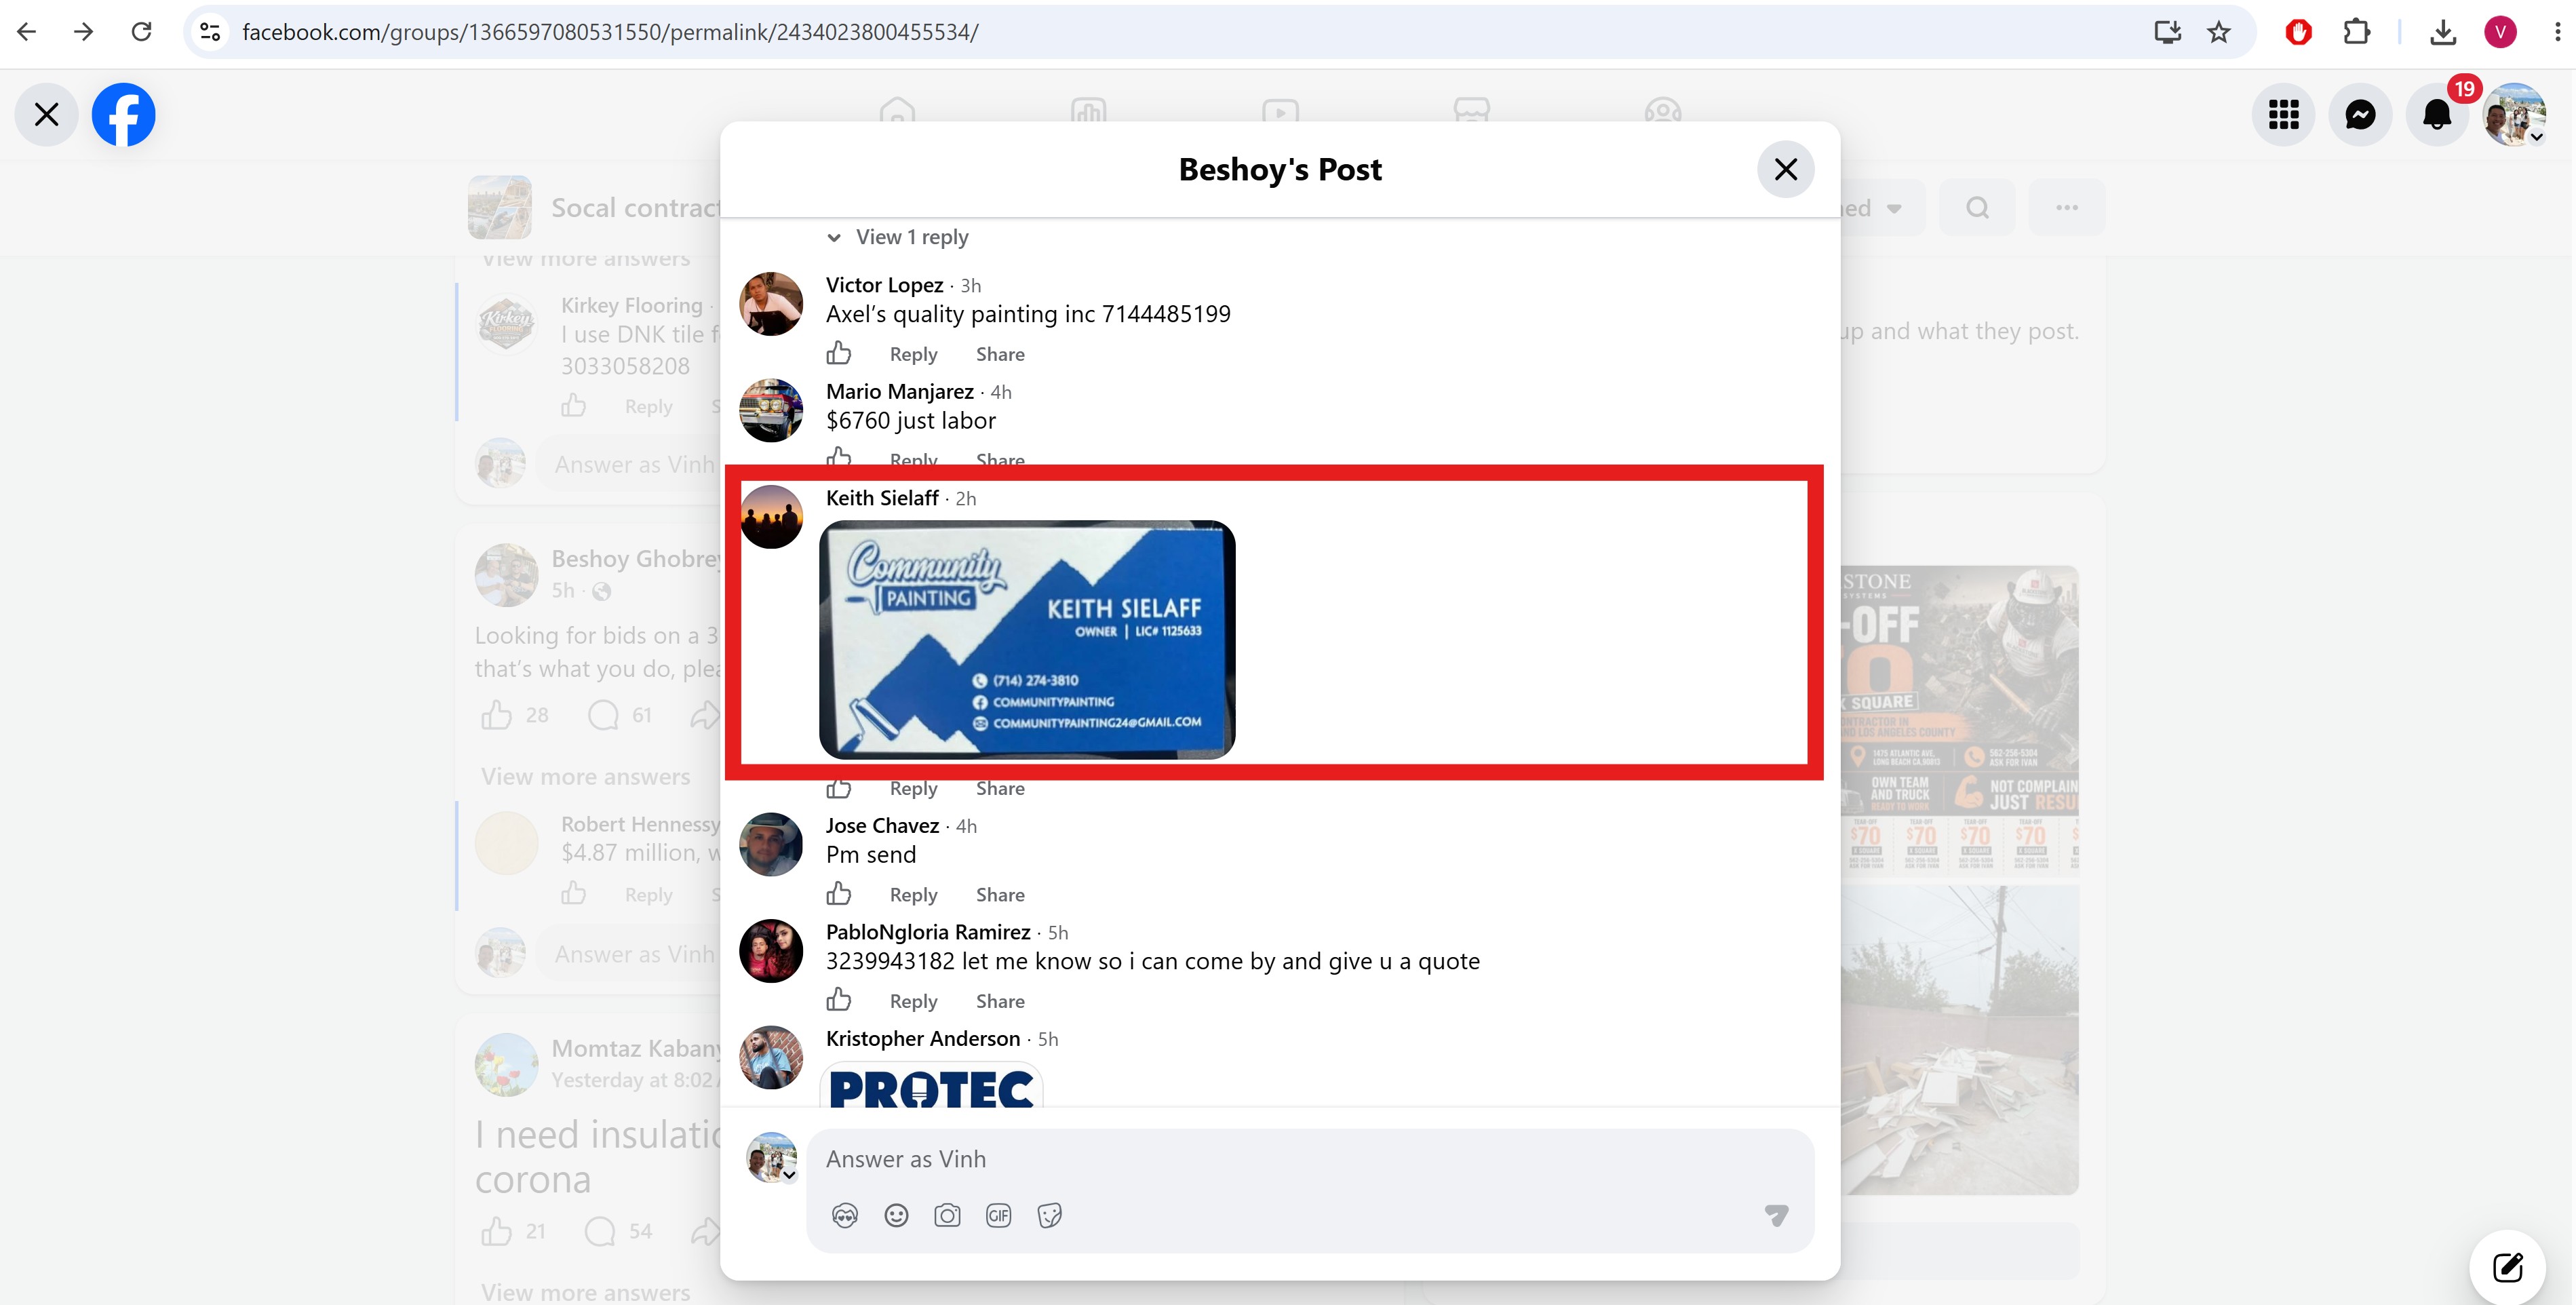Reply to PabloNgloria Ramirez's comment
Screen dimensions: 2576x1305
click(x=914, y=1001)
